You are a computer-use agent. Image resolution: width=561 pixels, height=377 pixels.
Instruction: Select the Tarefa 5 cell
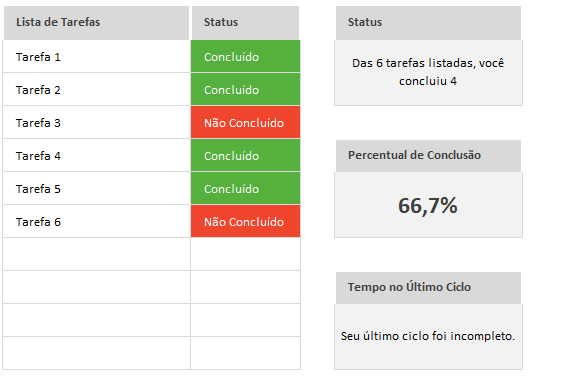pyautogui.click(x=97, y=188)
